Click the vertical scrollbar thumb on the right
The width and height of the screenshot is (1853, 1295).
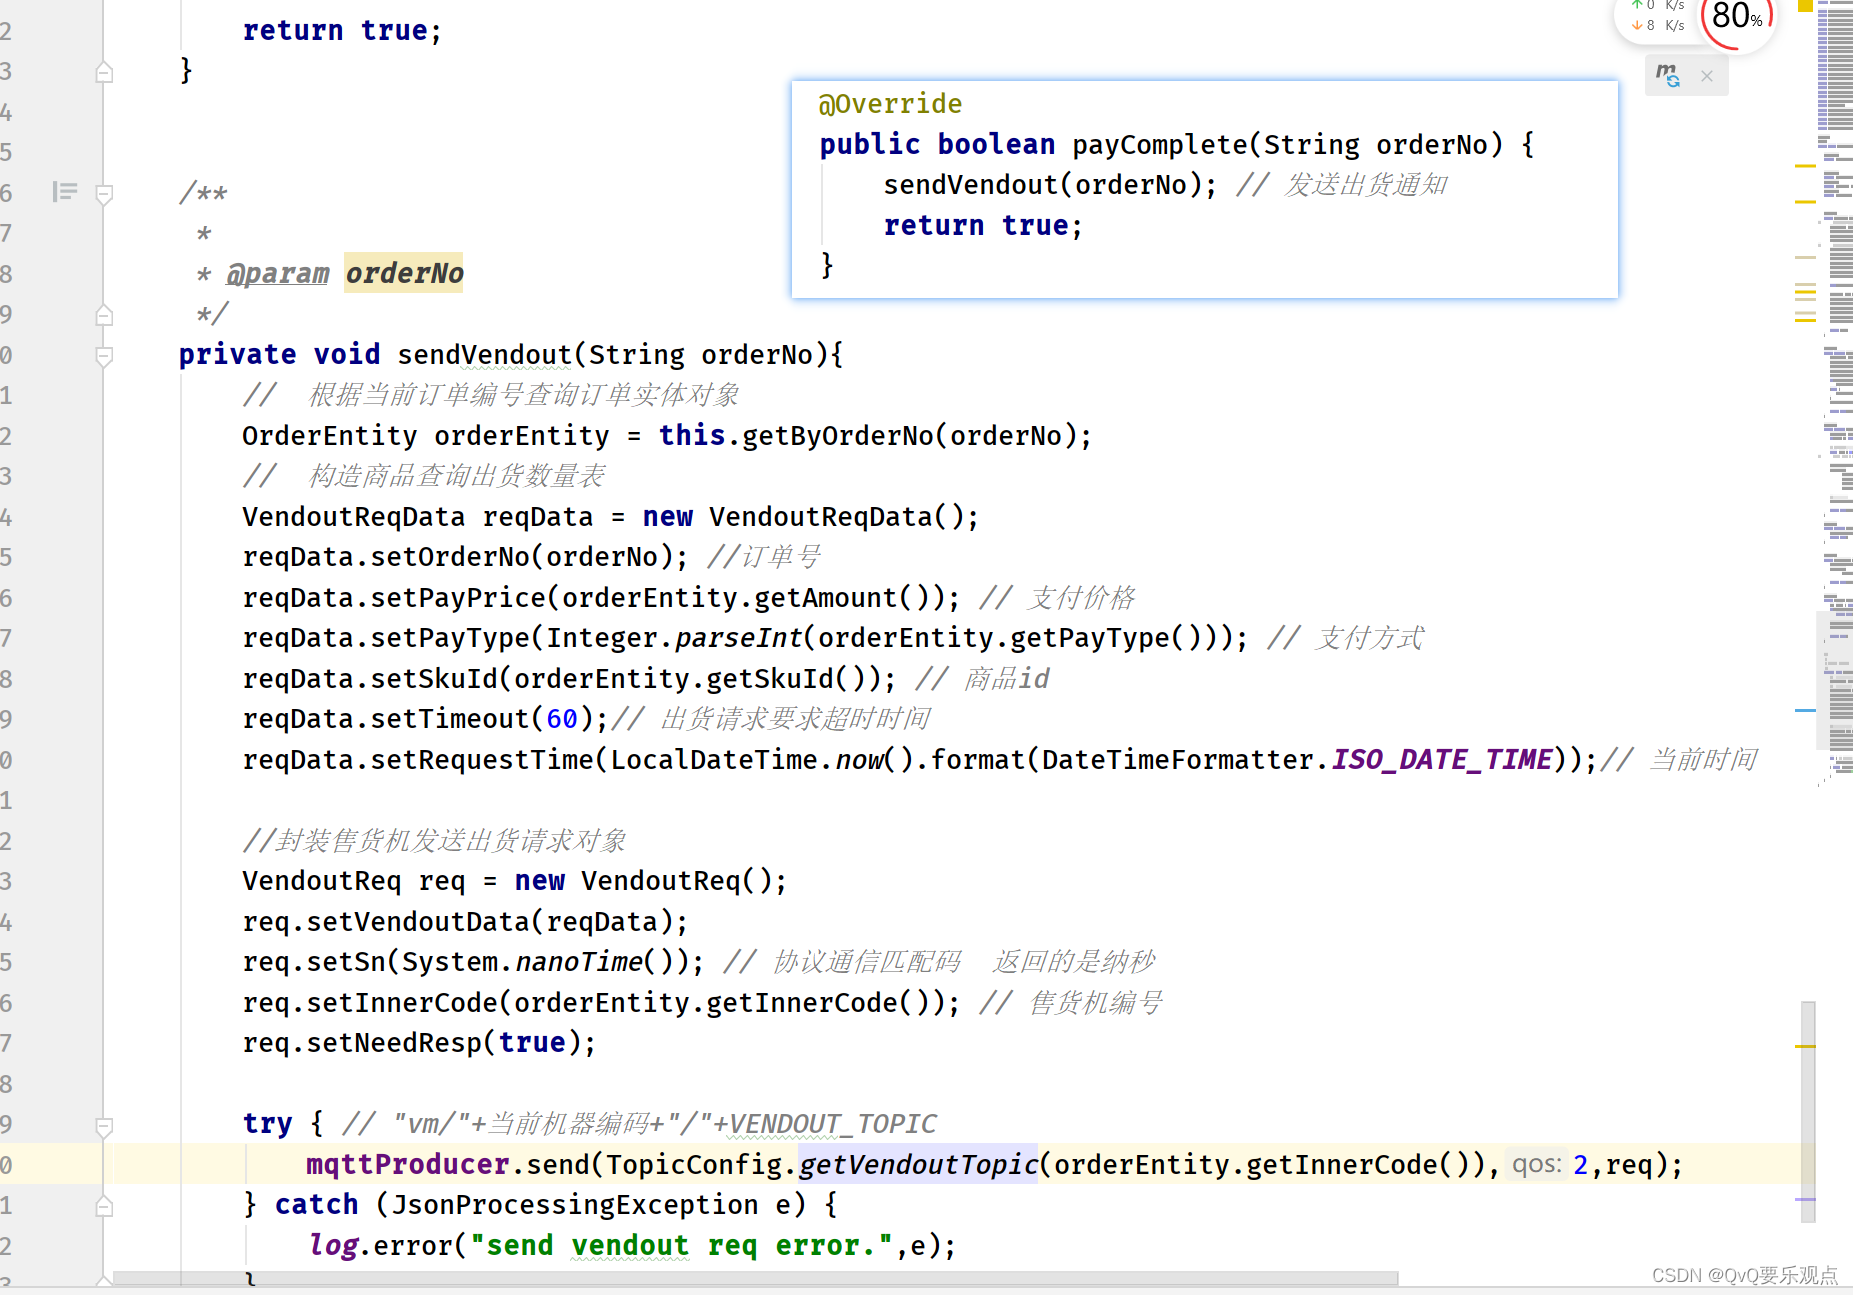click(1808, 1110)
